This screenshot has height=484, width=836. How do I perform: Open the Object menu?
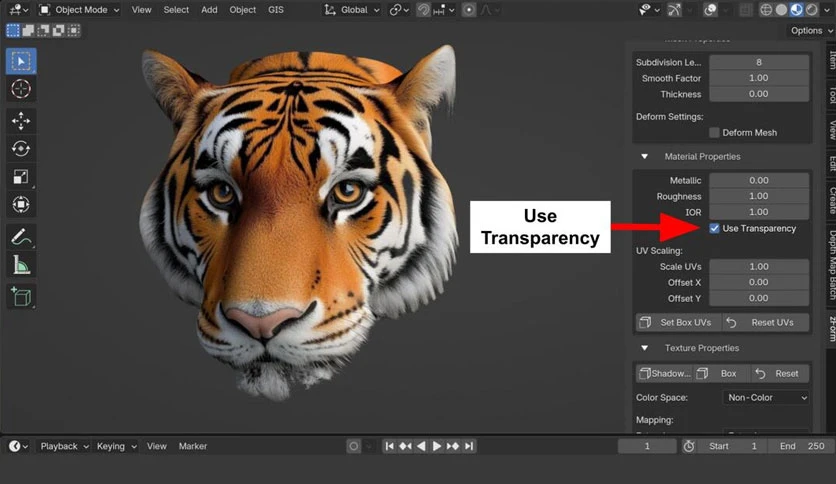[x=243, y=10]
